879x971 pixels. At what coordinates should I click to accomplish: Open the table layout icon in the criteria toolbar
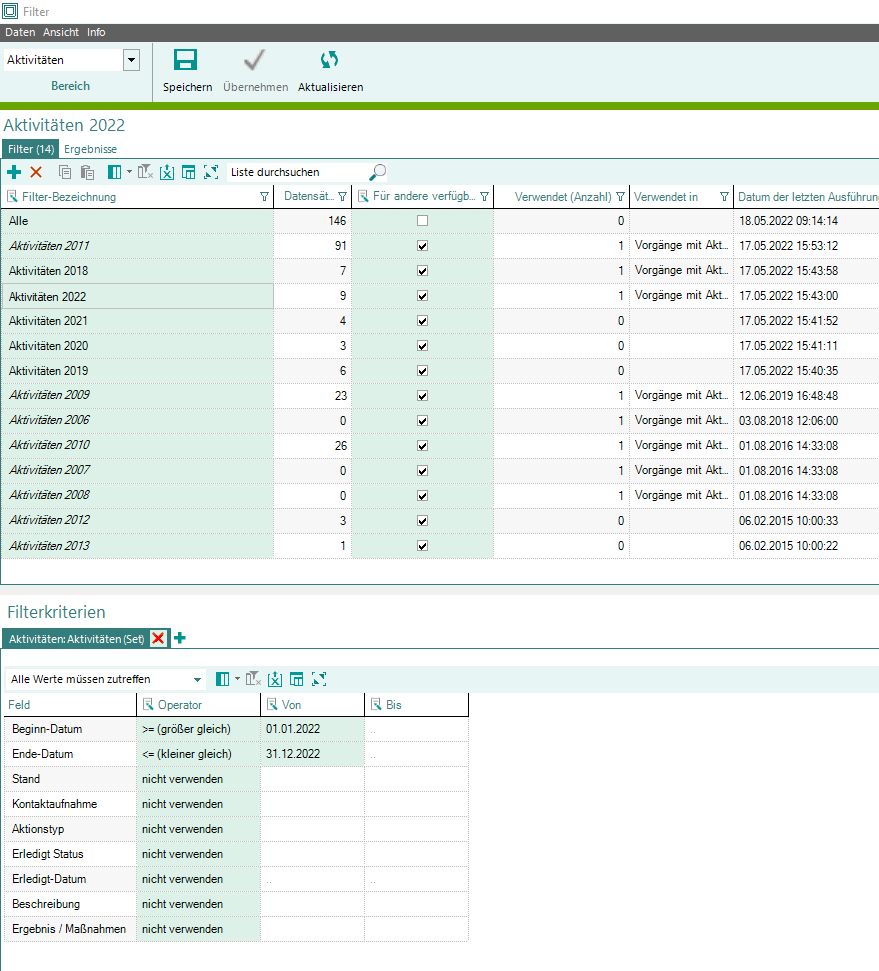point(297,679)
